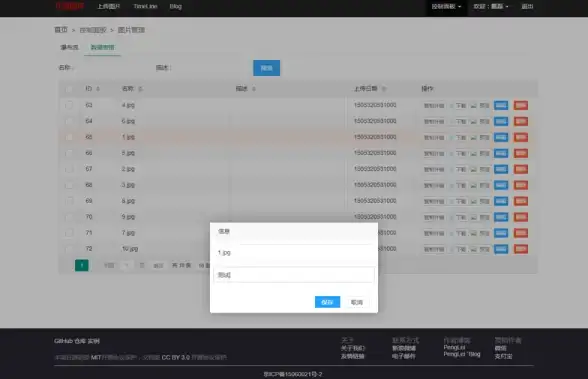
Task: Focus the 描述 filter input field
Action: tap(210, 68)
